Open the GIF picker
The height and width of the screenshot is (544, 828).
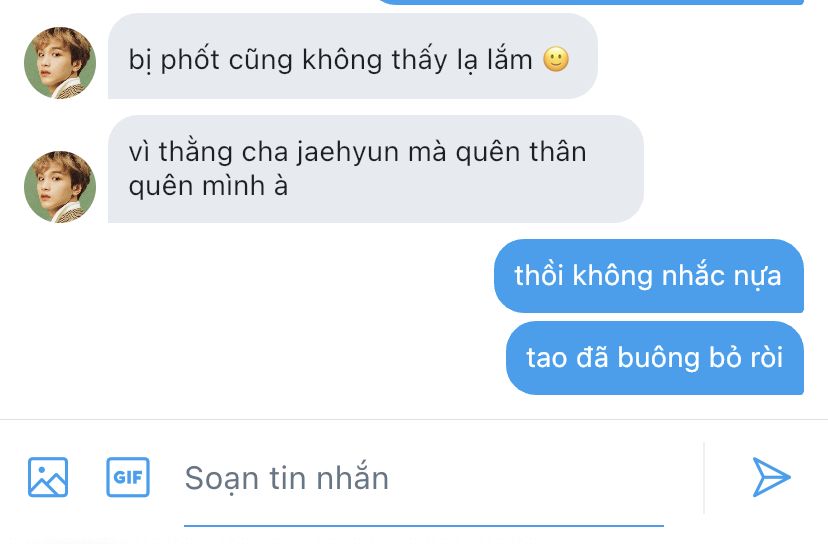click(128, 477)
